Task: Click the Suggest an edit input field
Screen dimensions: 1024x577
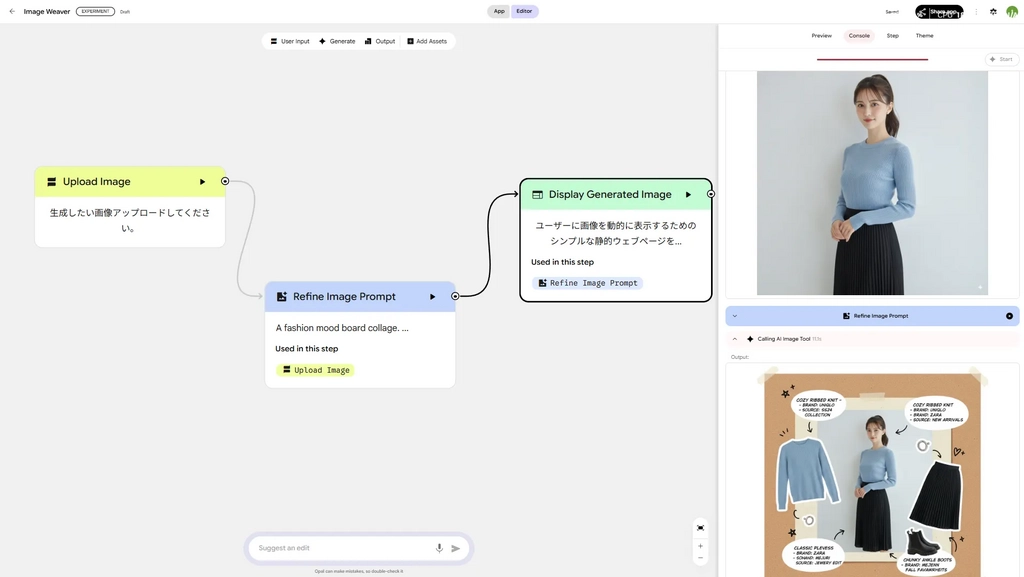Action: click(340, 548)
